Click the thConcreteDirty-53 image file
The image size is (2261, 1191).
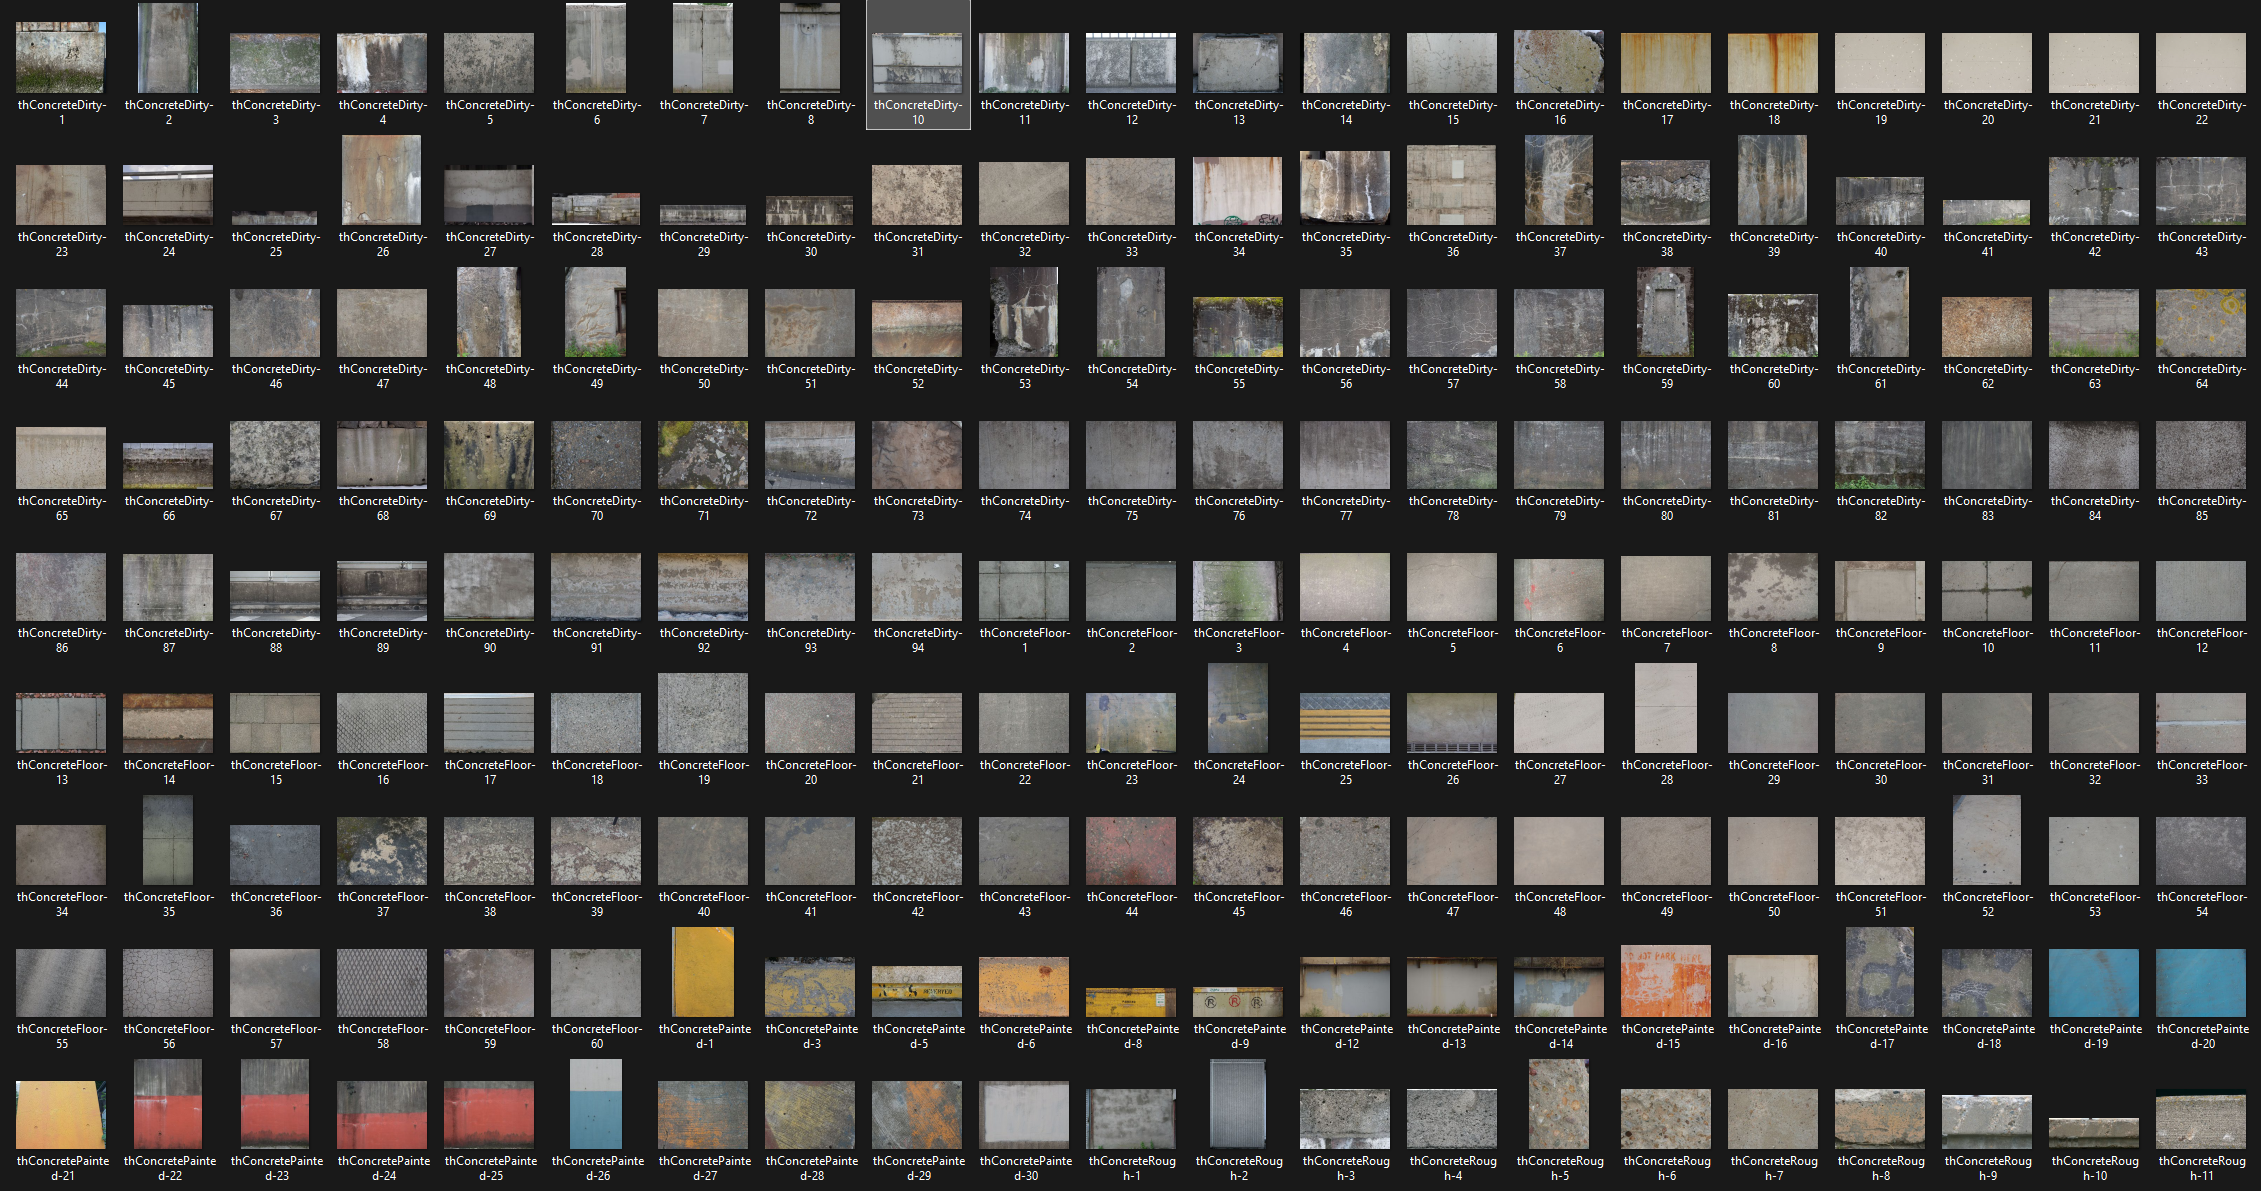coord(1024,312)
